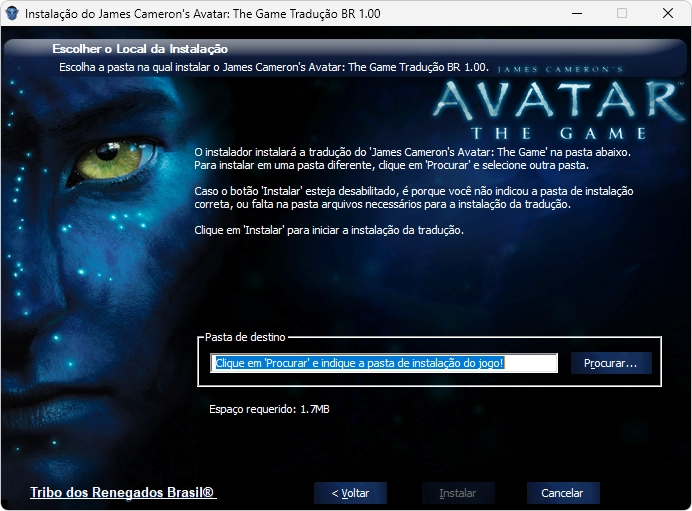Click 'Clique em 'Instalar' para iniciar' instruction text
The image size is (692, 511).
(x=329, y=230)
